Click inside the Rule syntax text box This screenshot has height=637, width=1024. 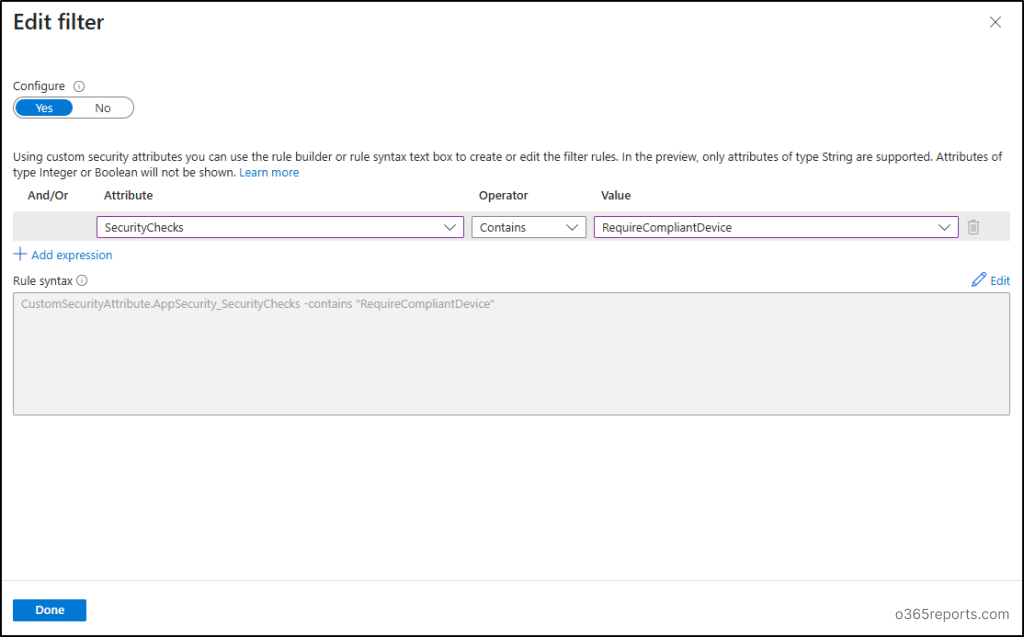point(511,353)
